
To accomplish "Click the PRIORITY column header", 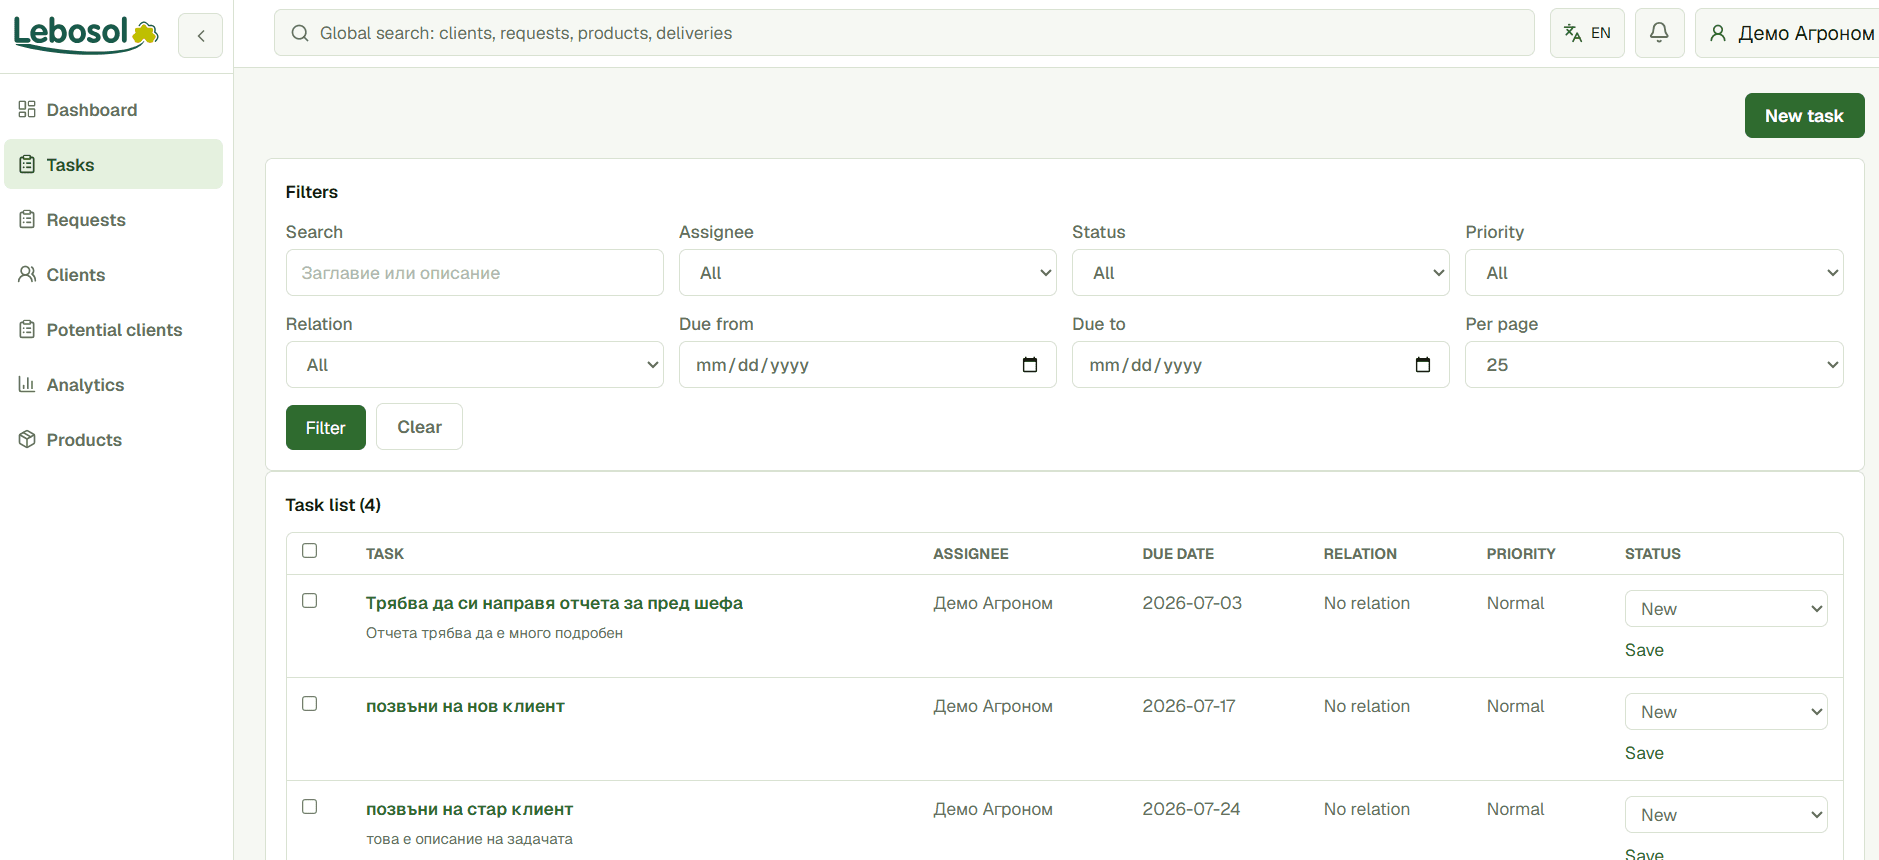I will pyautogui.click(x=1521, y=554).
